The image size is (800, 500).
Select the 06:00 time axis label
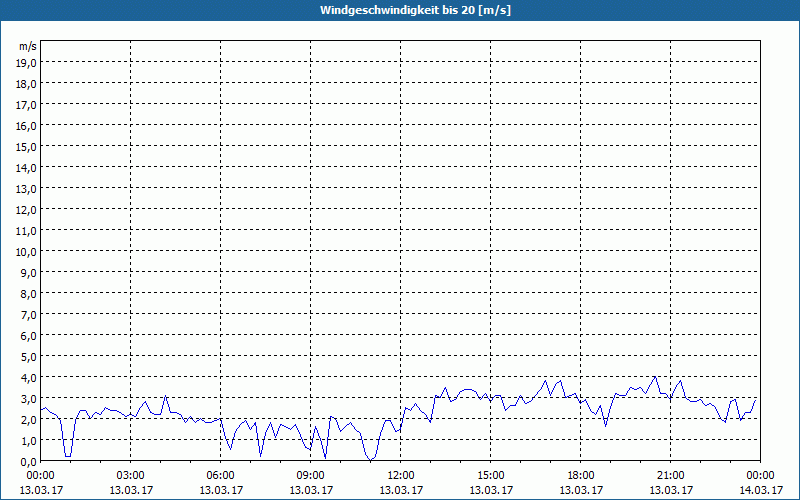click(x=220, y=476)
